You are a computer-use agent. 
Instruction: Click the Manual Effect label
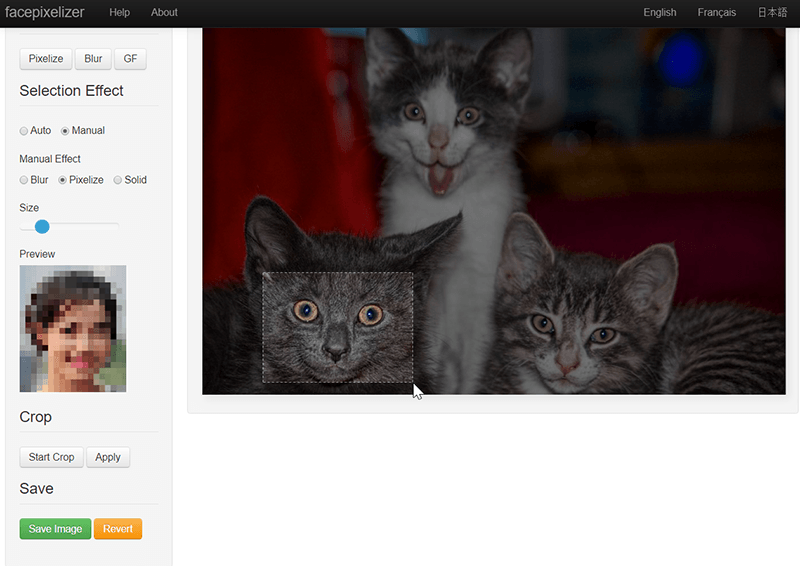[x=50, y=159]
